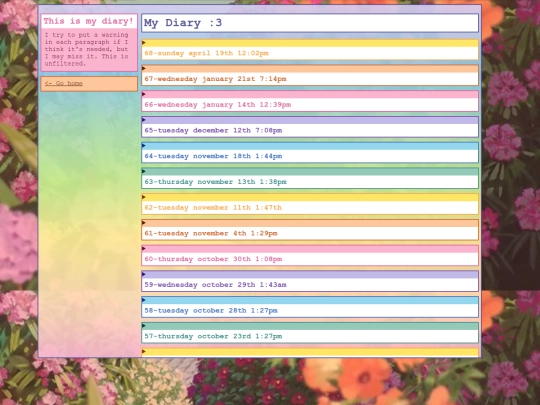
Task: Click the 'My Diary :3' page title
Action: [183, 23]
